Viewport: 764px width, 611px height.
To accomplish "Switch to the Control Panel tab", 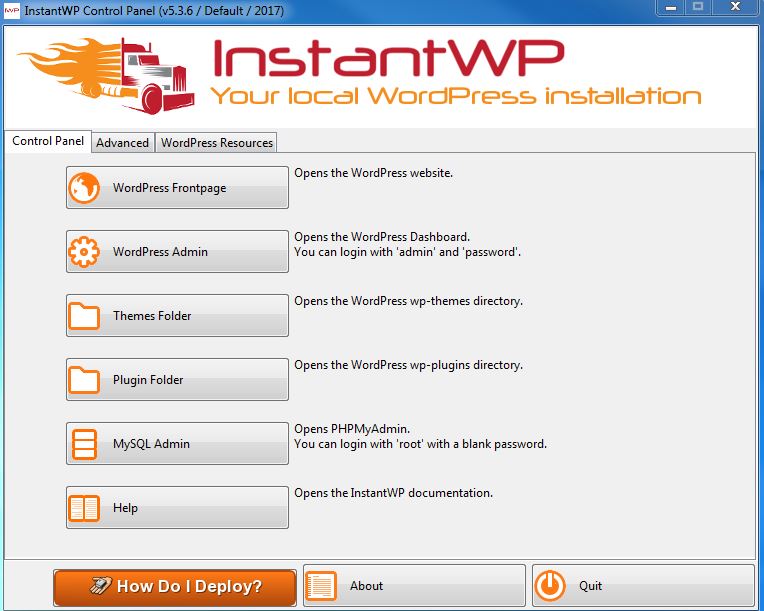I will [48, 141].
